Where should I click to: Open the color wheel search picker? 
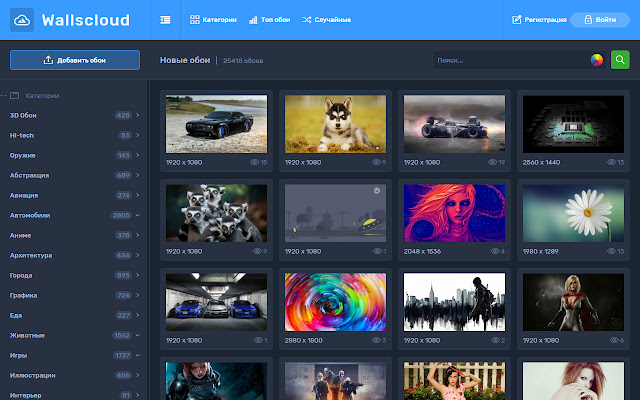(x=597, y=60)
